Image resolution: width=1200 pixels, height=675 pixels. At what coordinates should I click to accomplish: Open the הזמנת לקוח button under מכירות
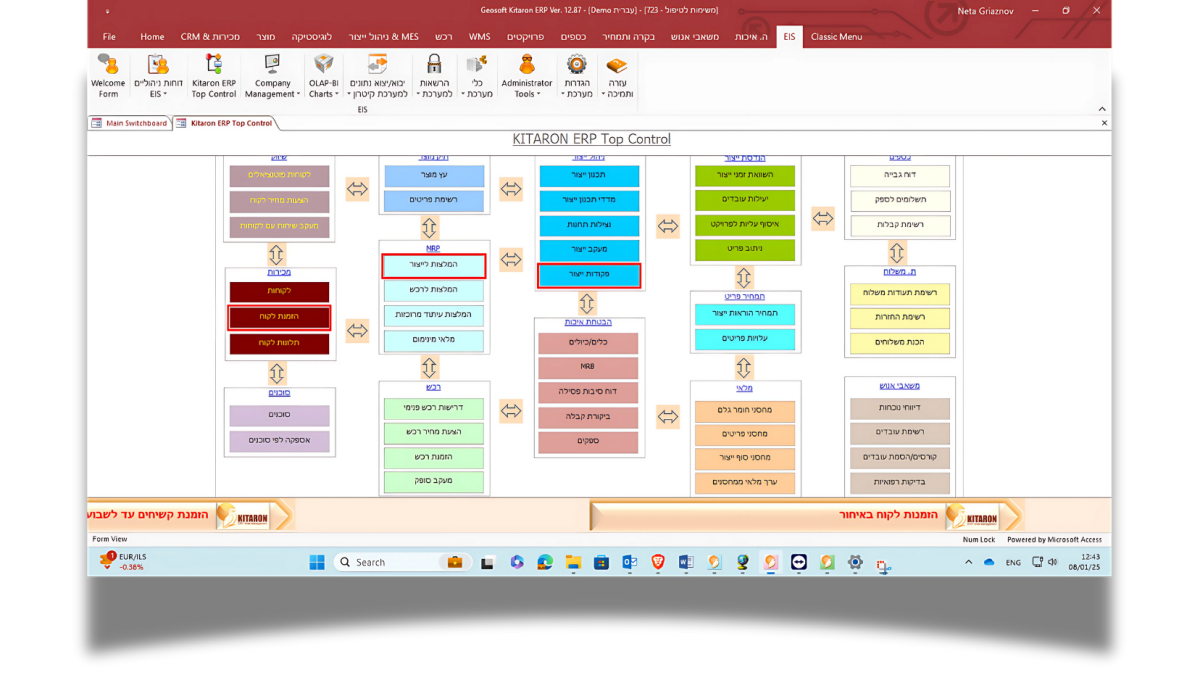coord(279,317)
